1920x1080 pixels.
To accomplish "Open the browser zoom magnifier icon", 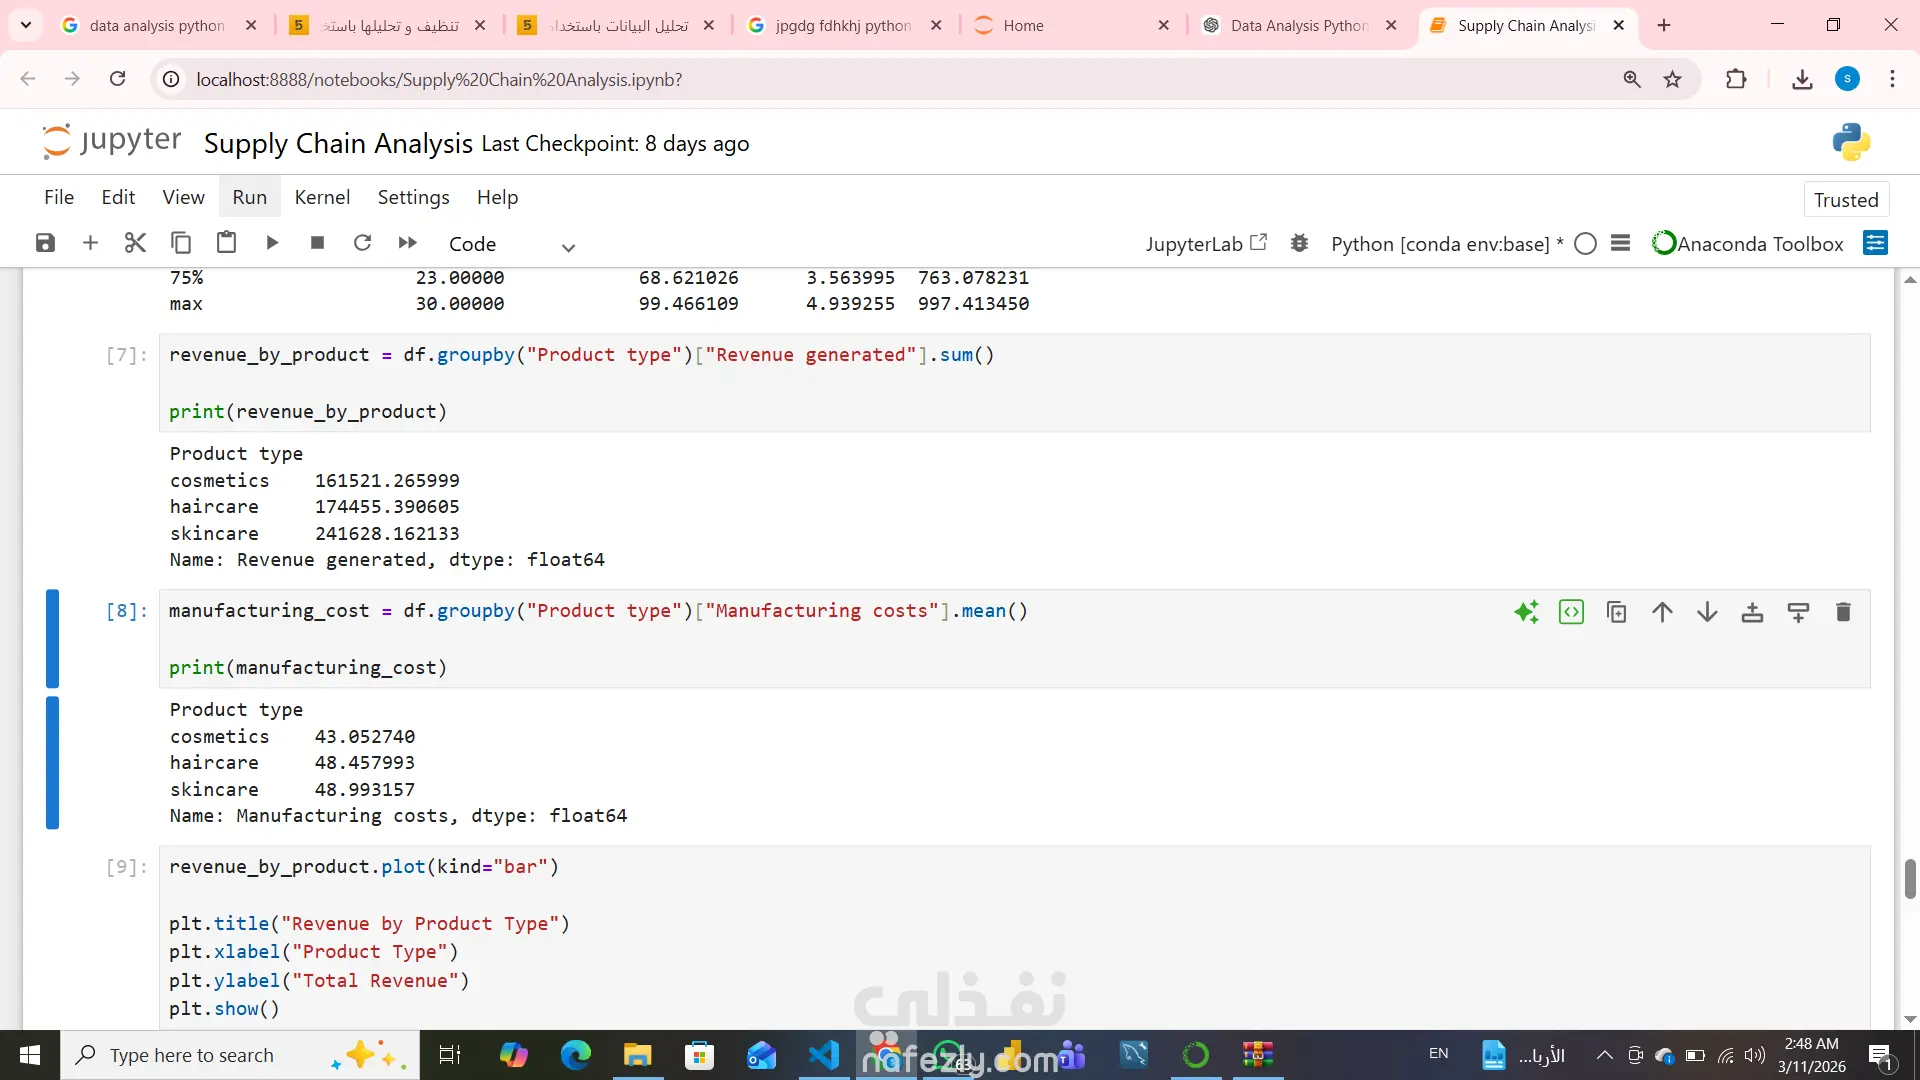I will pos(1632,79).
